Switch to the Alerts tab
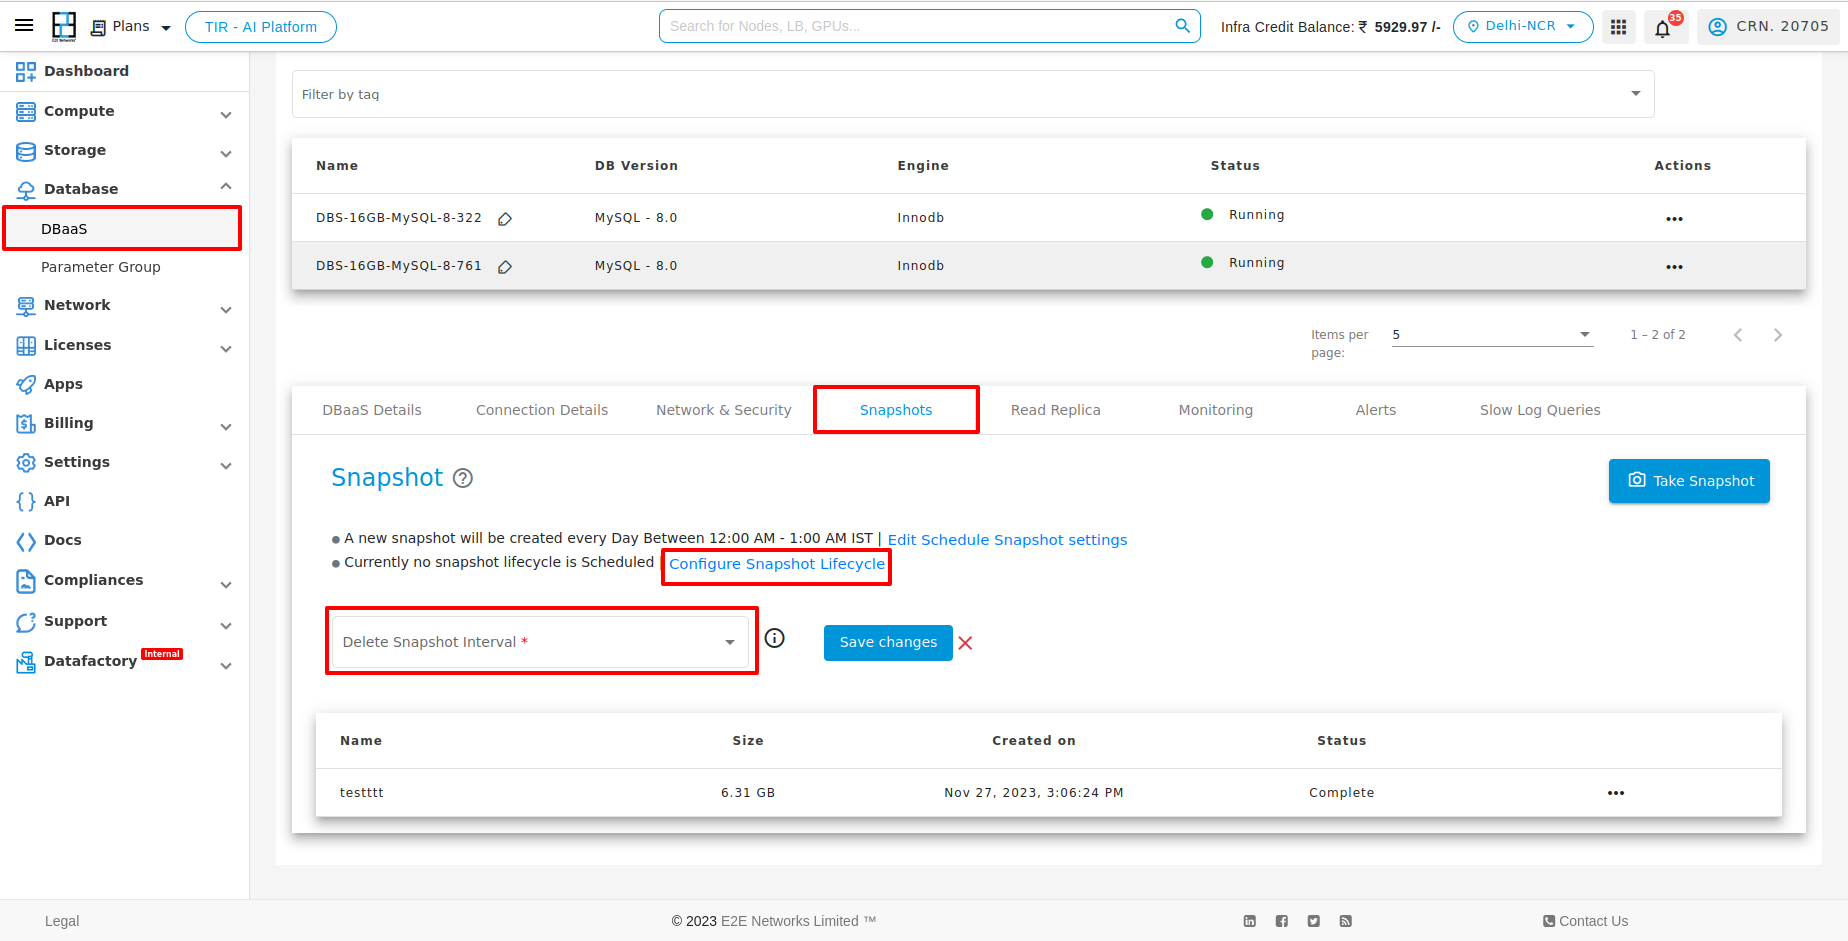The image size is (1848, 941). pyautogui.click(x=1376, y=410)
